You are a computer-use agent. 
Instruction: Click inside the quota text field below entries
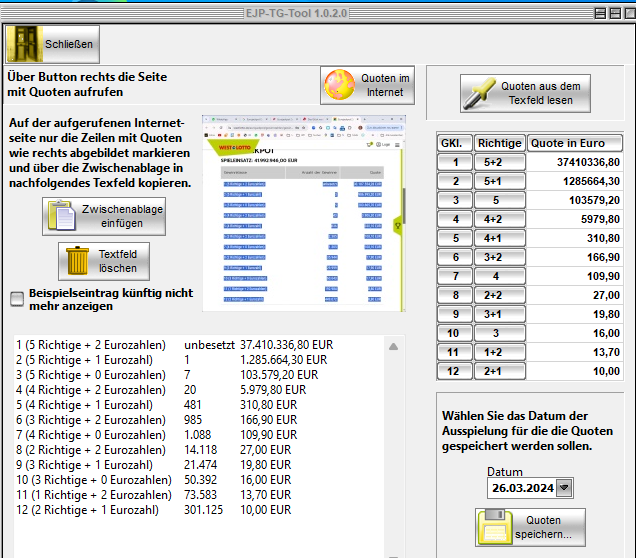[x=199, y=537]
